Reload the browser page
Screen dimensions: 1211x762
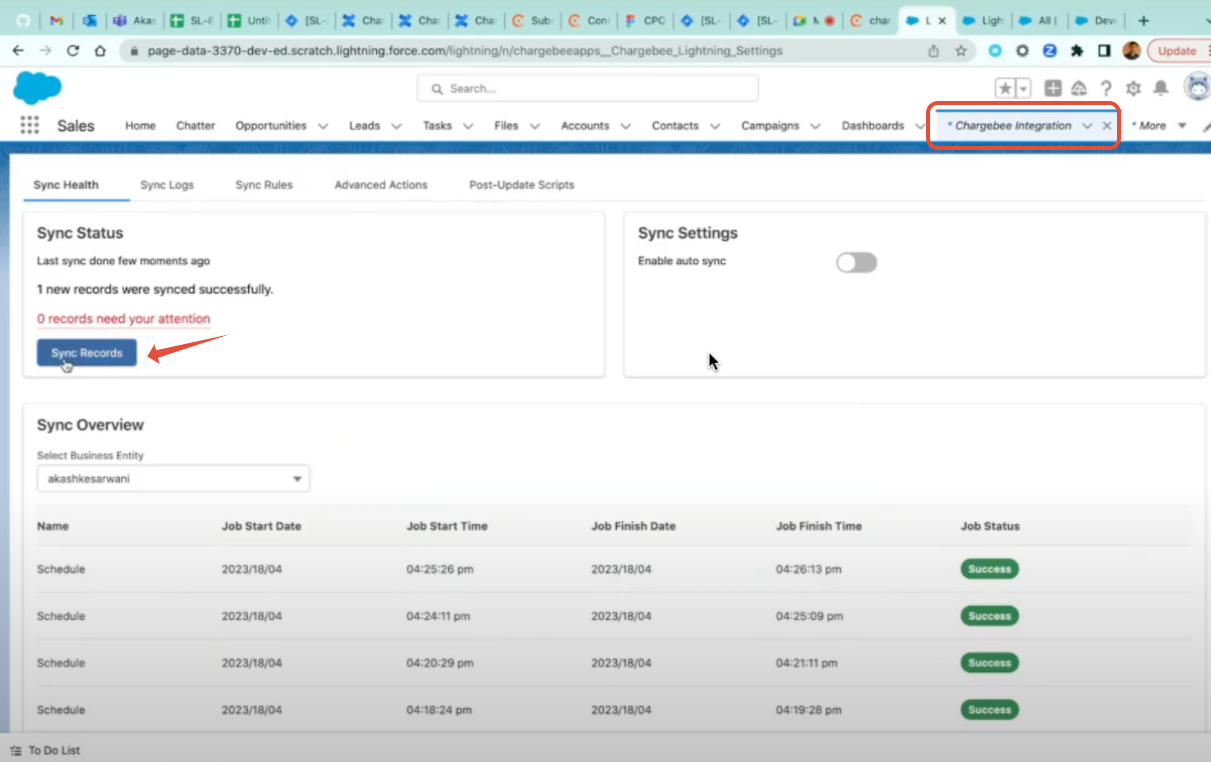[73, 50]
